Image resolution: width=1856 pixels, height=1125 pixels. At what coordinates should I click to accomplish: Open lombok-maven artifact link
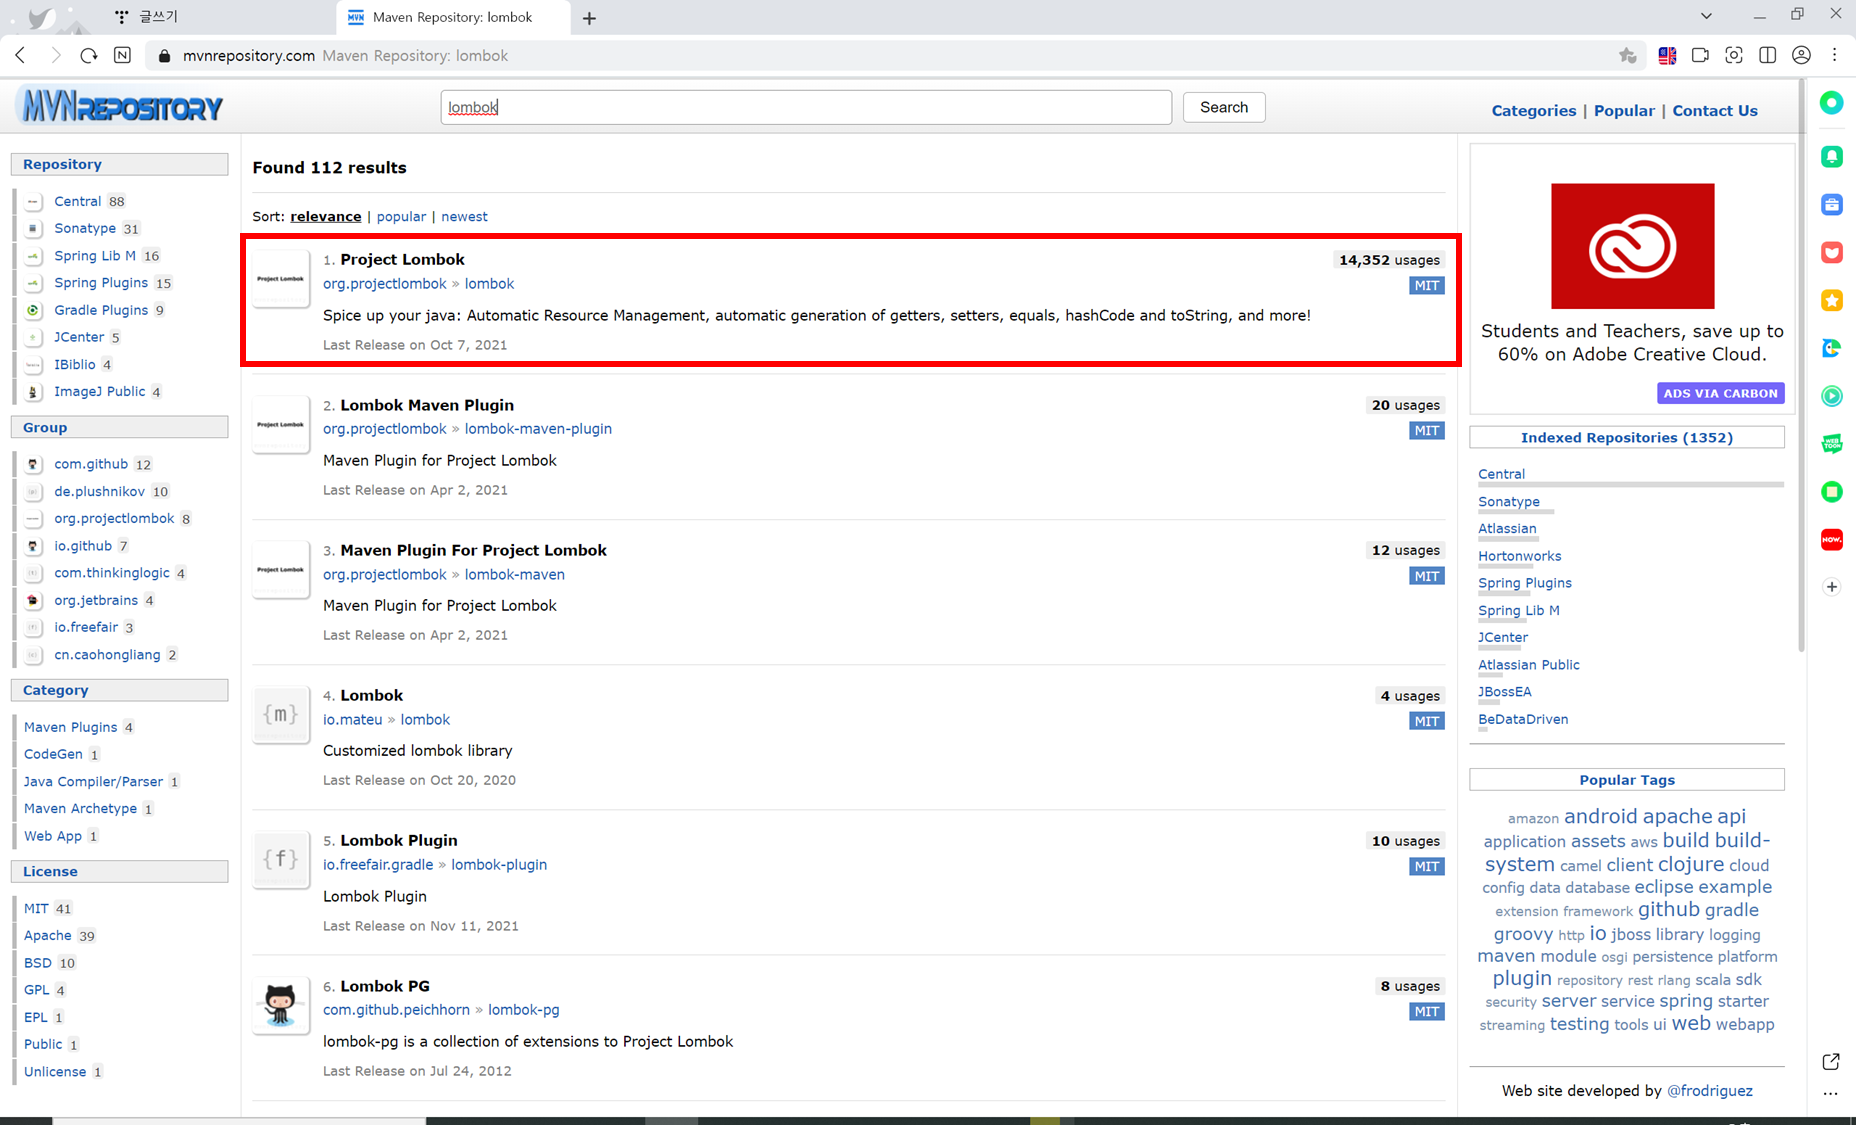(x=514, y=574)
